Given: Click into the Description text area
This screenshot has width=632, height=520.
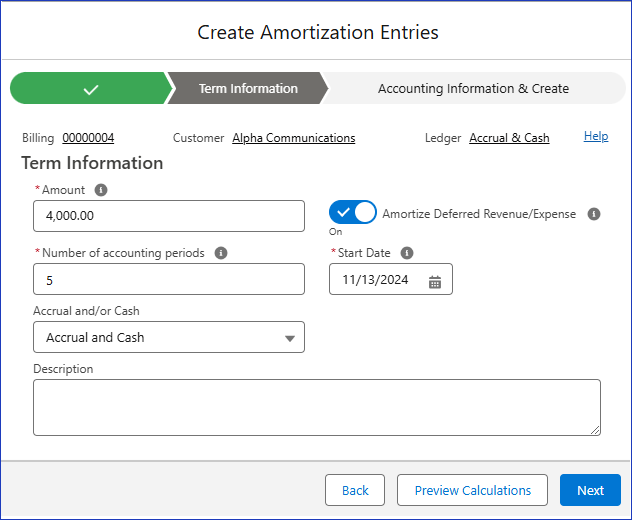Looking at the screenshot, I should pos(317,408).
